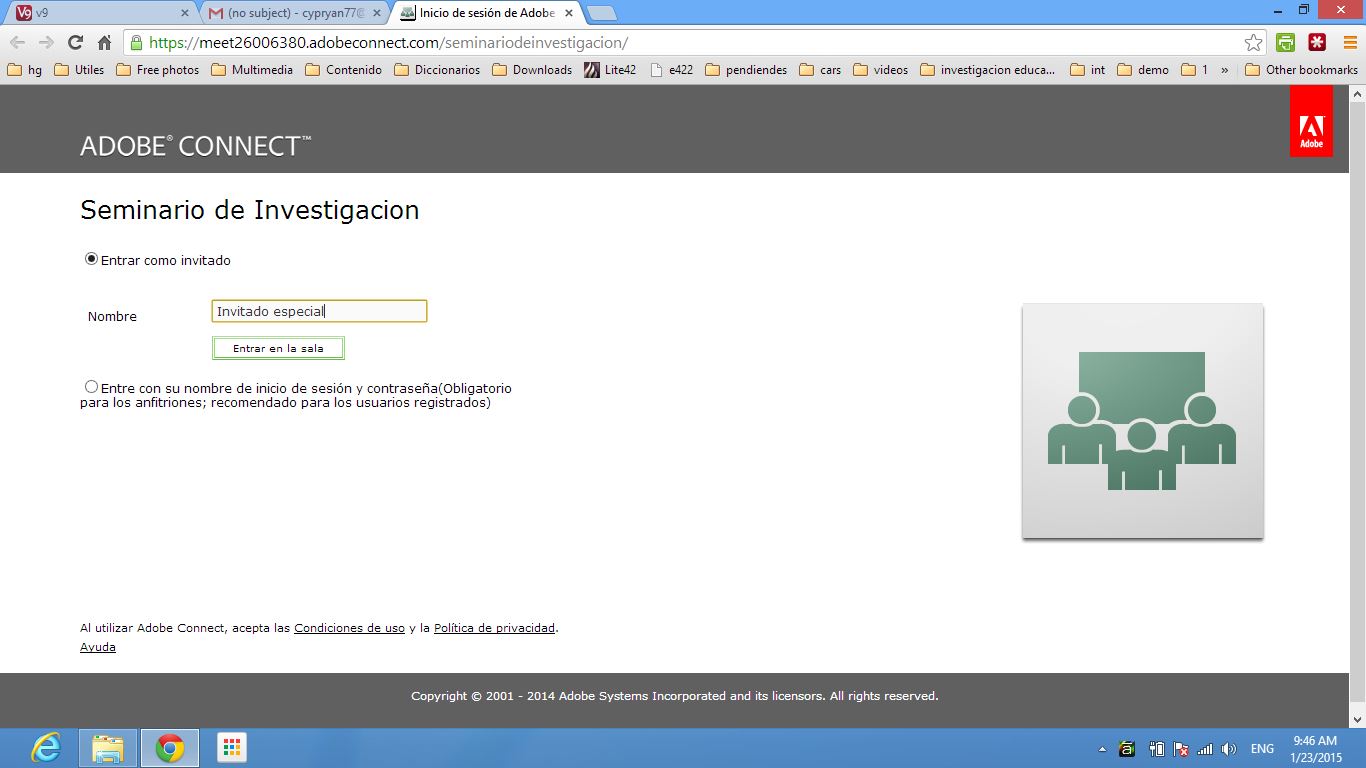The width and height of the screenshot is (1366, 768).
Task: Click the meeting room people illustration
Action: point(1142,421)
